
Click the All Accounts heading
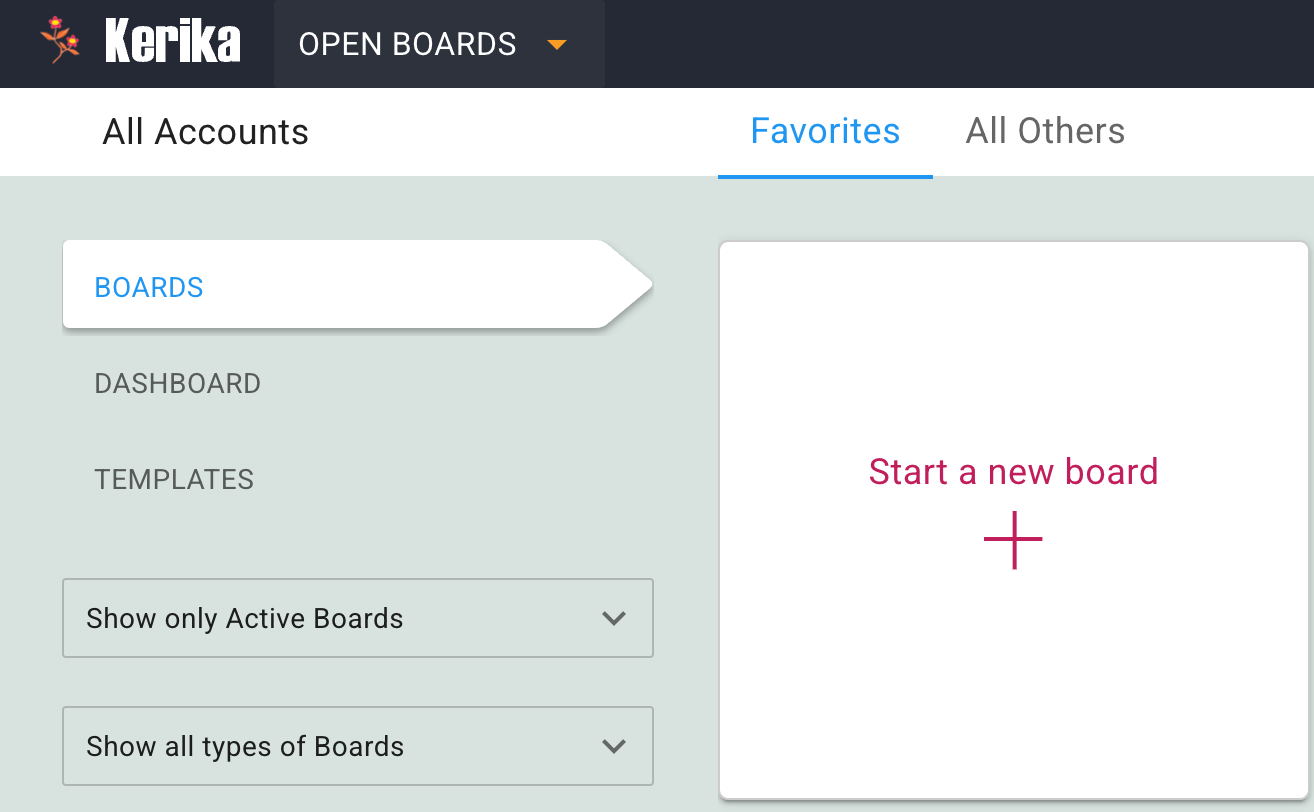point(205,132)
